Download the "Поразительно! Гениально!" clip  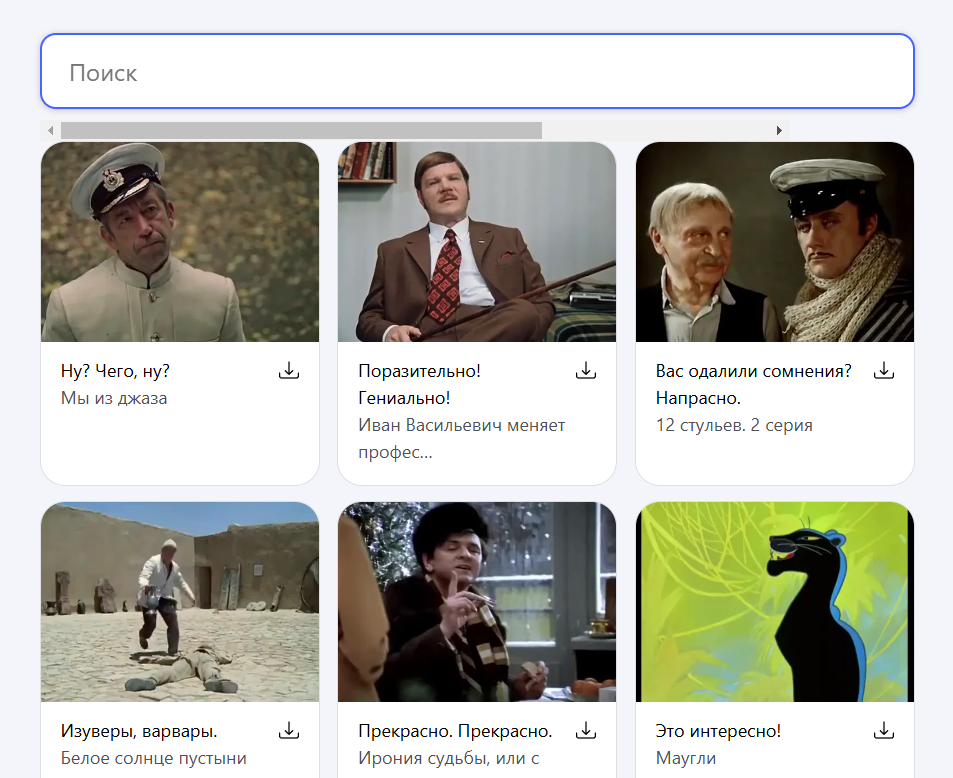[x=586, y=371]
